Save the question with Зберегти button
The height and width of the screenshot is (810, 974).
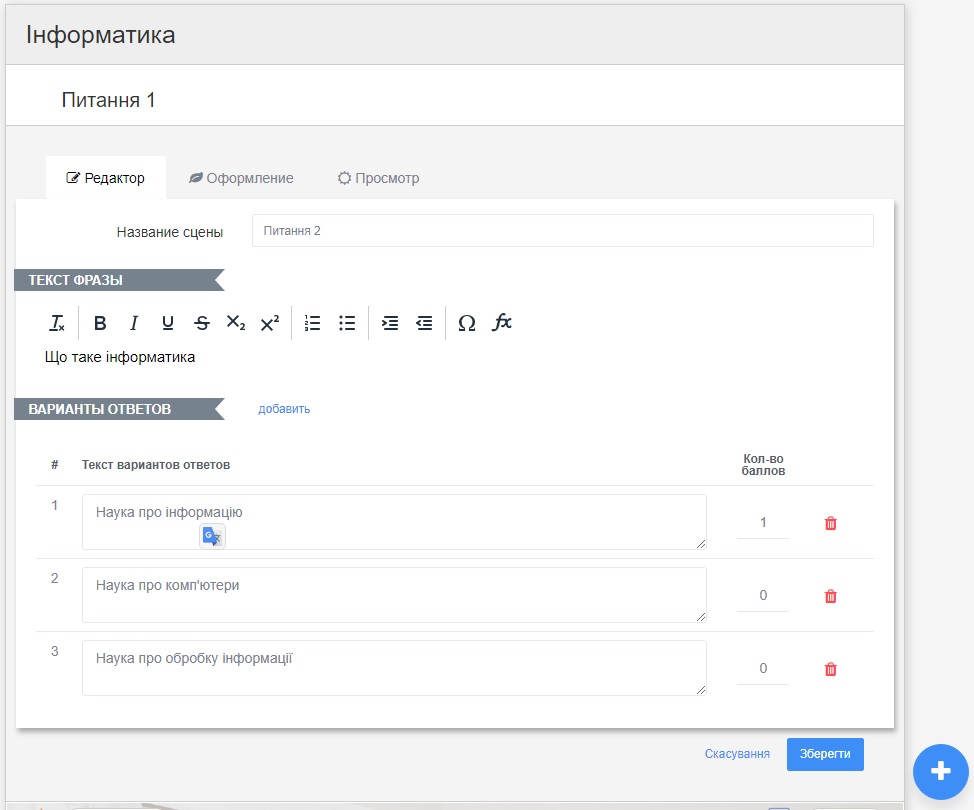coord(825,754)
